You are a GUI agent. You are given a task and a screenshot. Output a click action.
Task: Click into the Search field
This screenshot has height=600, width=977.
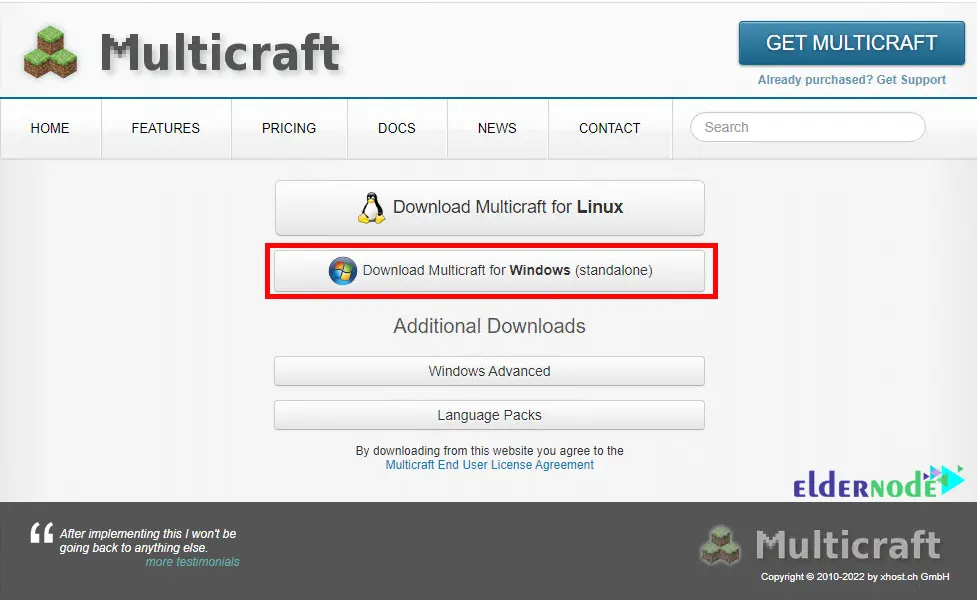click(x=808, y=127)
